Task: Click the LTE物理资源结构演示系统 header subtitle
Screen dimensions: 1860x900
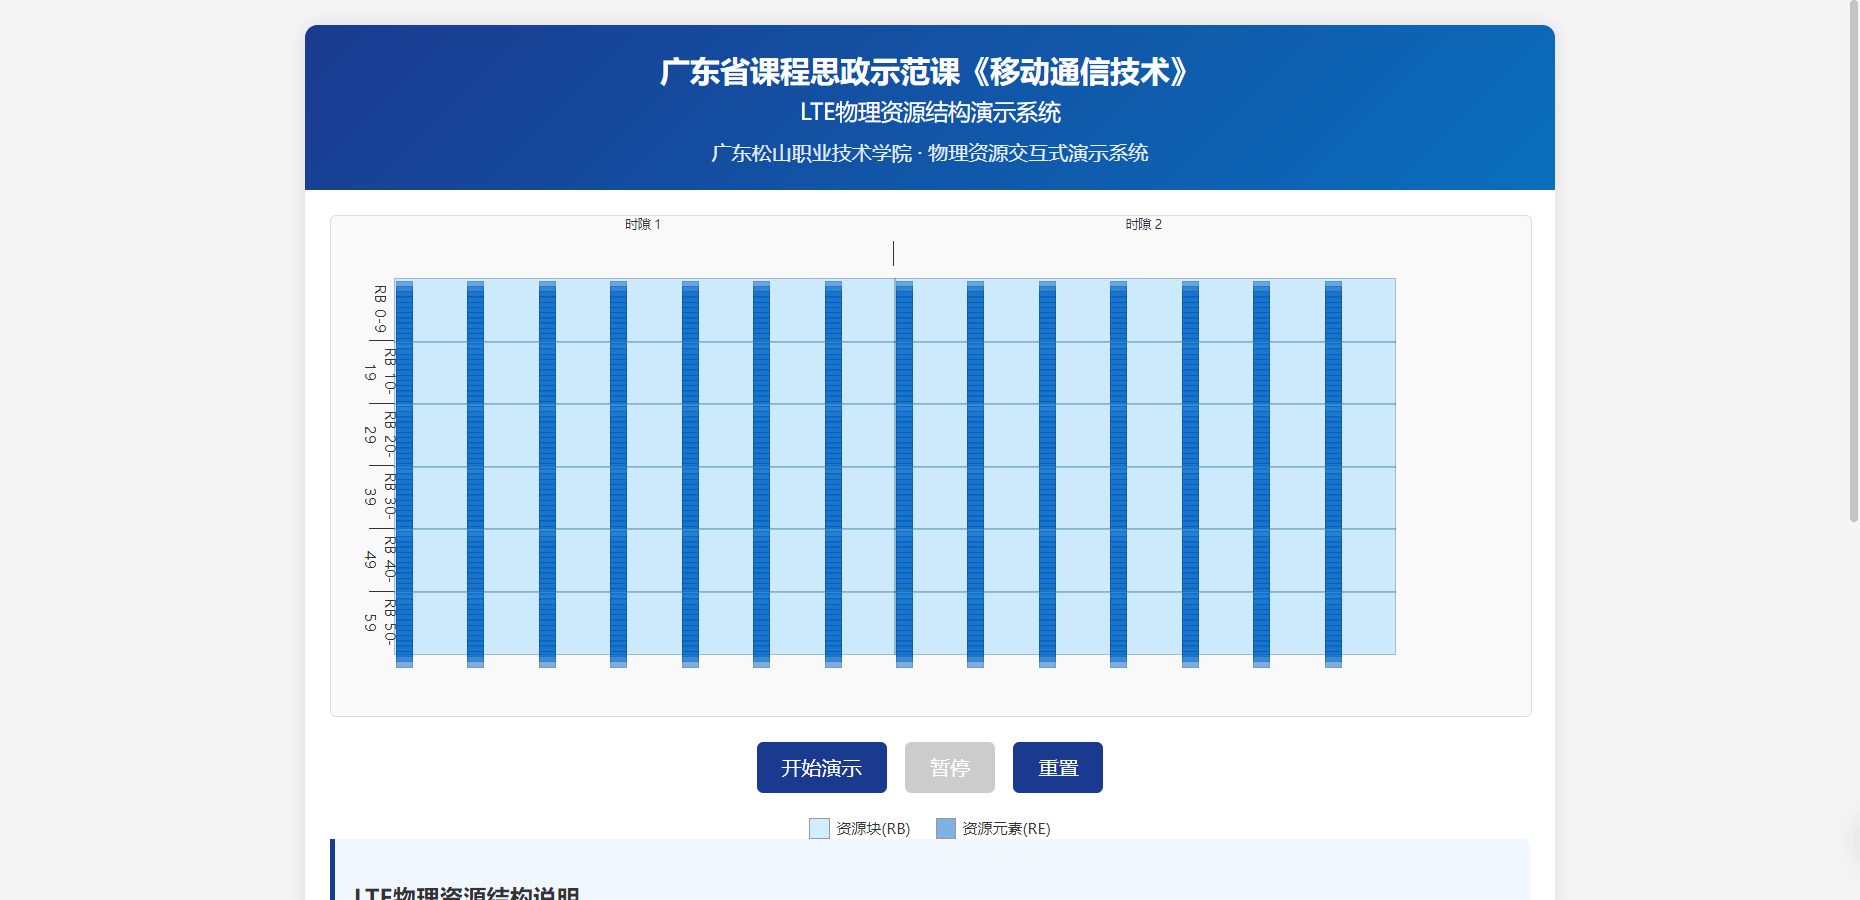Action: [x=929, y=112]
